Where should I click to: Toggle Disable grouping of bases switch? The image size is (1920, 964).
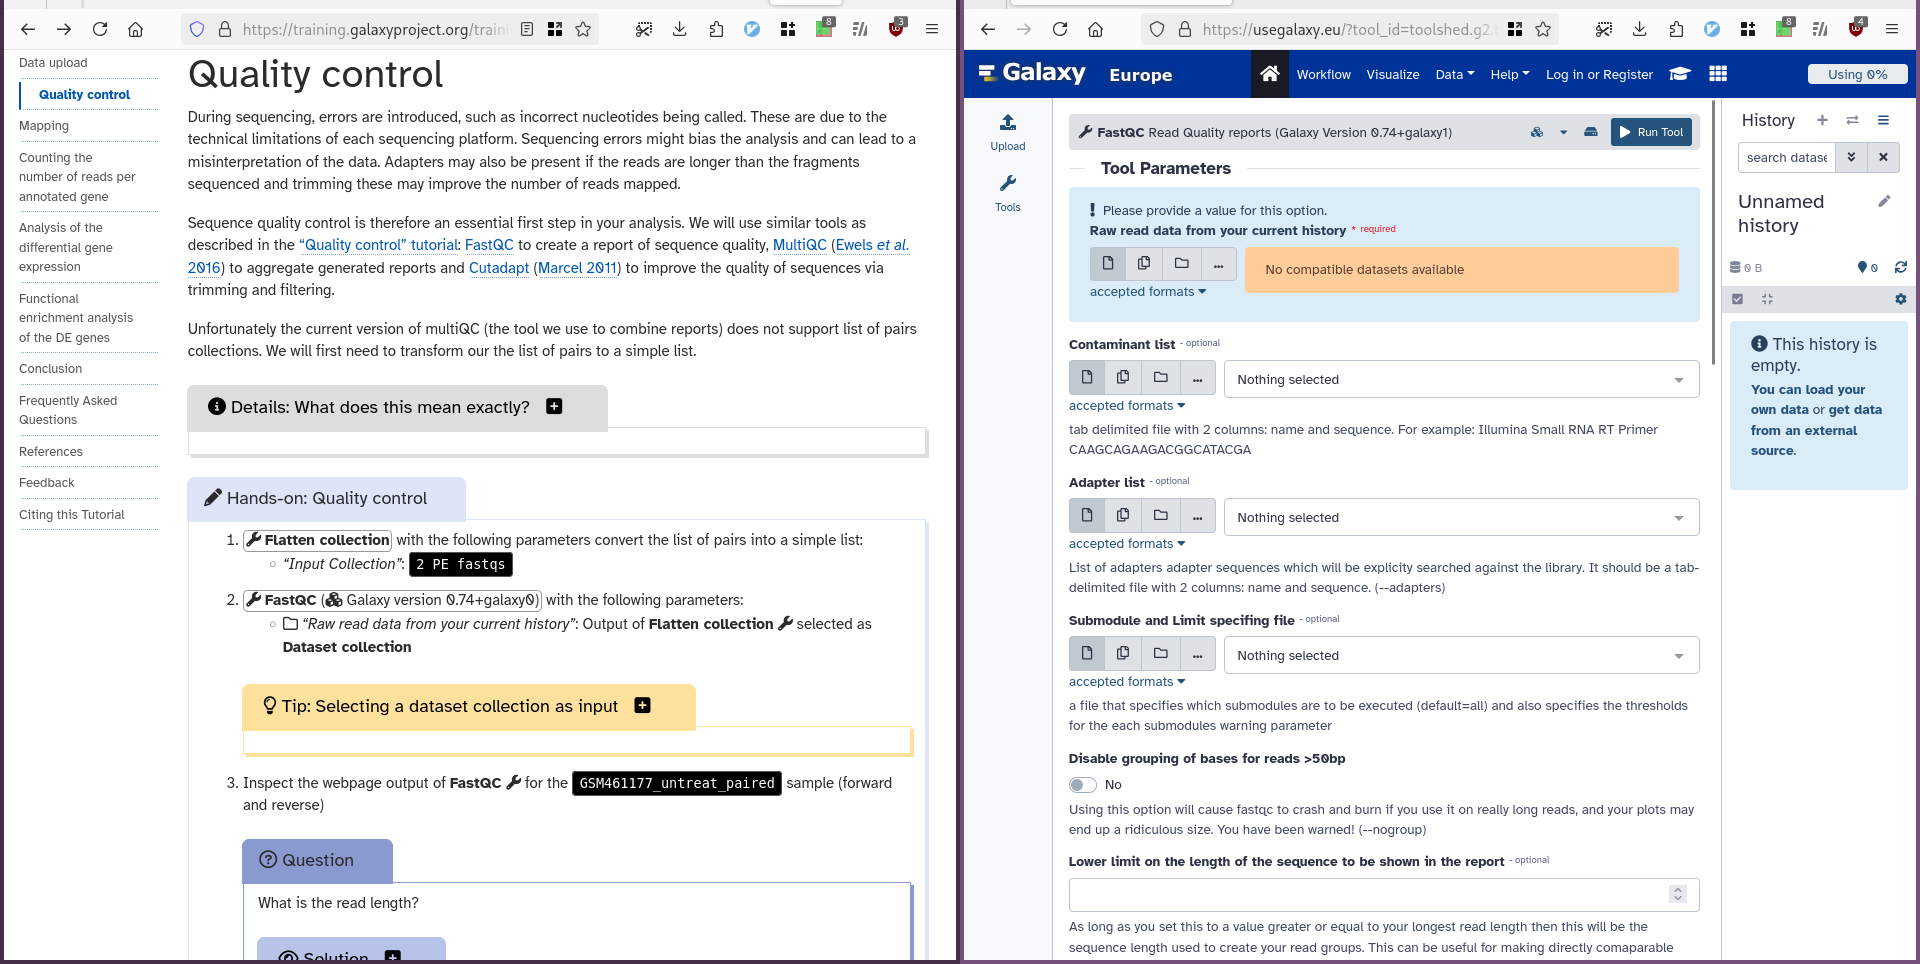click(x=1082, y=785)
